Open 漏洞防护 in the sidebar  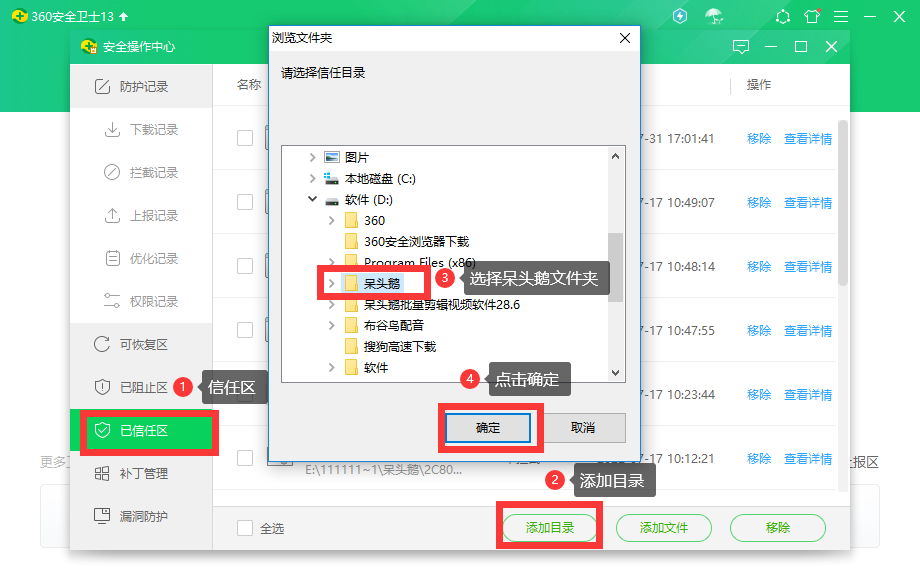(141, 516)
